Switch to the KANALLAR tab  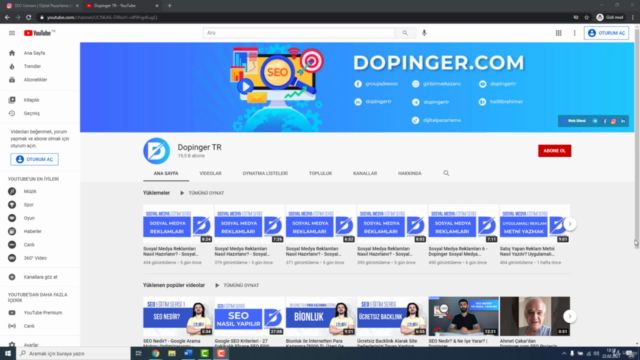coord(365,173)
